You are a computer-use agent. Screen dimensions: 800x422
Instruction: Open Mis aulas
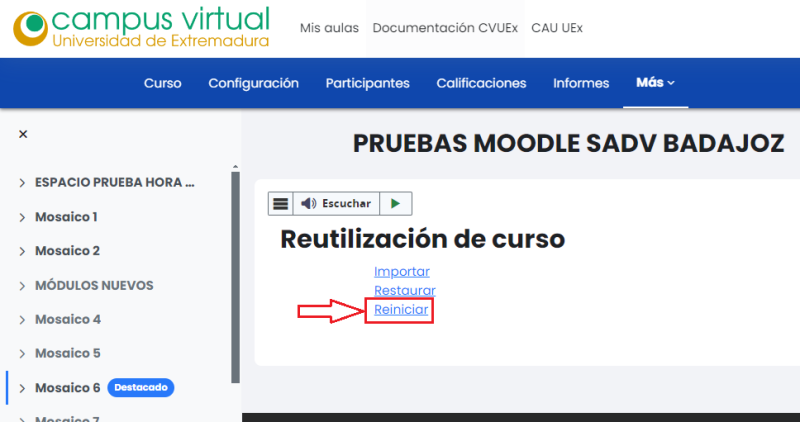pyautogui.click(x=329, y=28)
